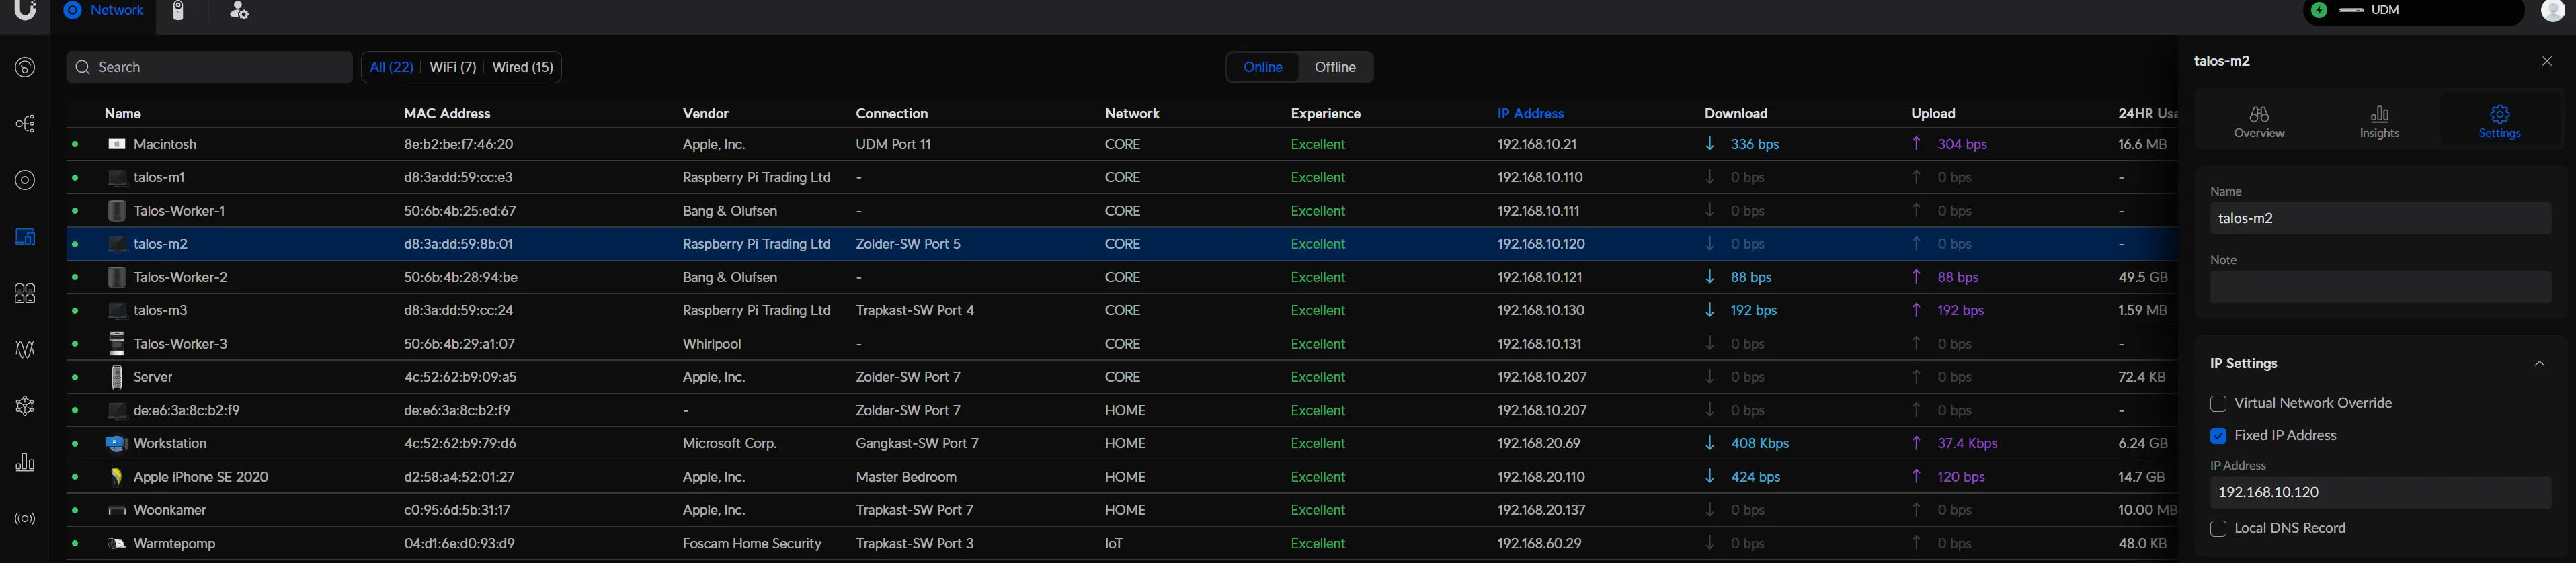Image resolution: width=2576 pixels, height=563 pixels.
Task: Enable Virtual Network Override checkbox
Action: pos(2218,404)
